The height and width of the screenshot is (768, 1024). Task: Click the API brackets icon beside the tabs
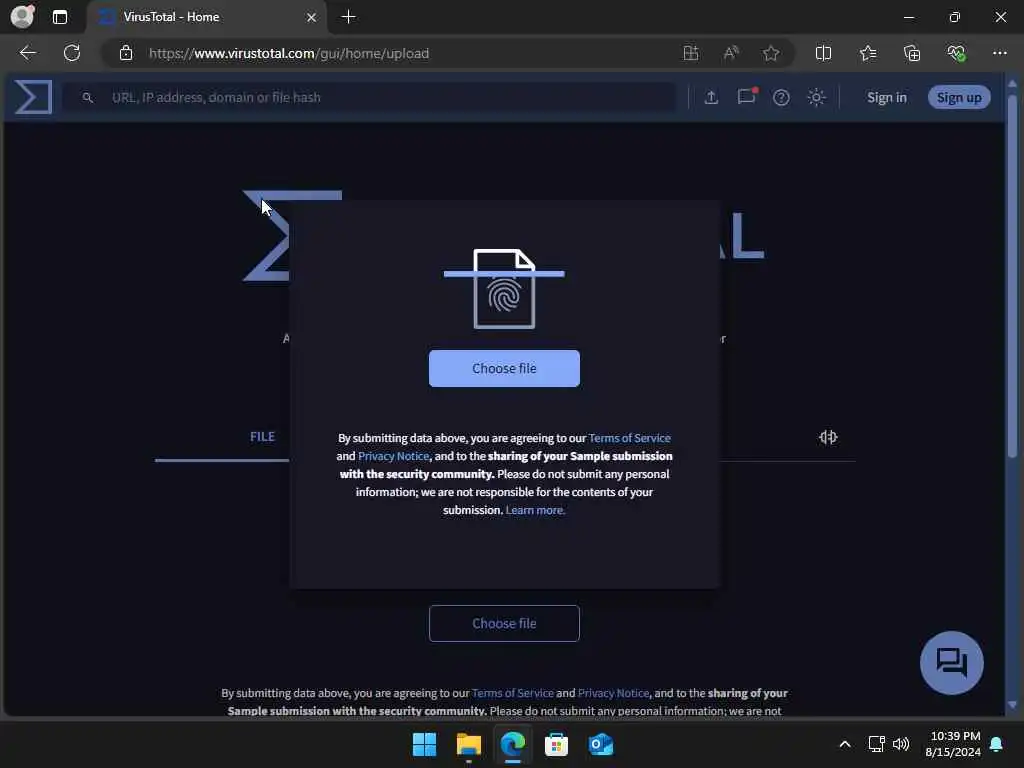[x=828, y=437]
